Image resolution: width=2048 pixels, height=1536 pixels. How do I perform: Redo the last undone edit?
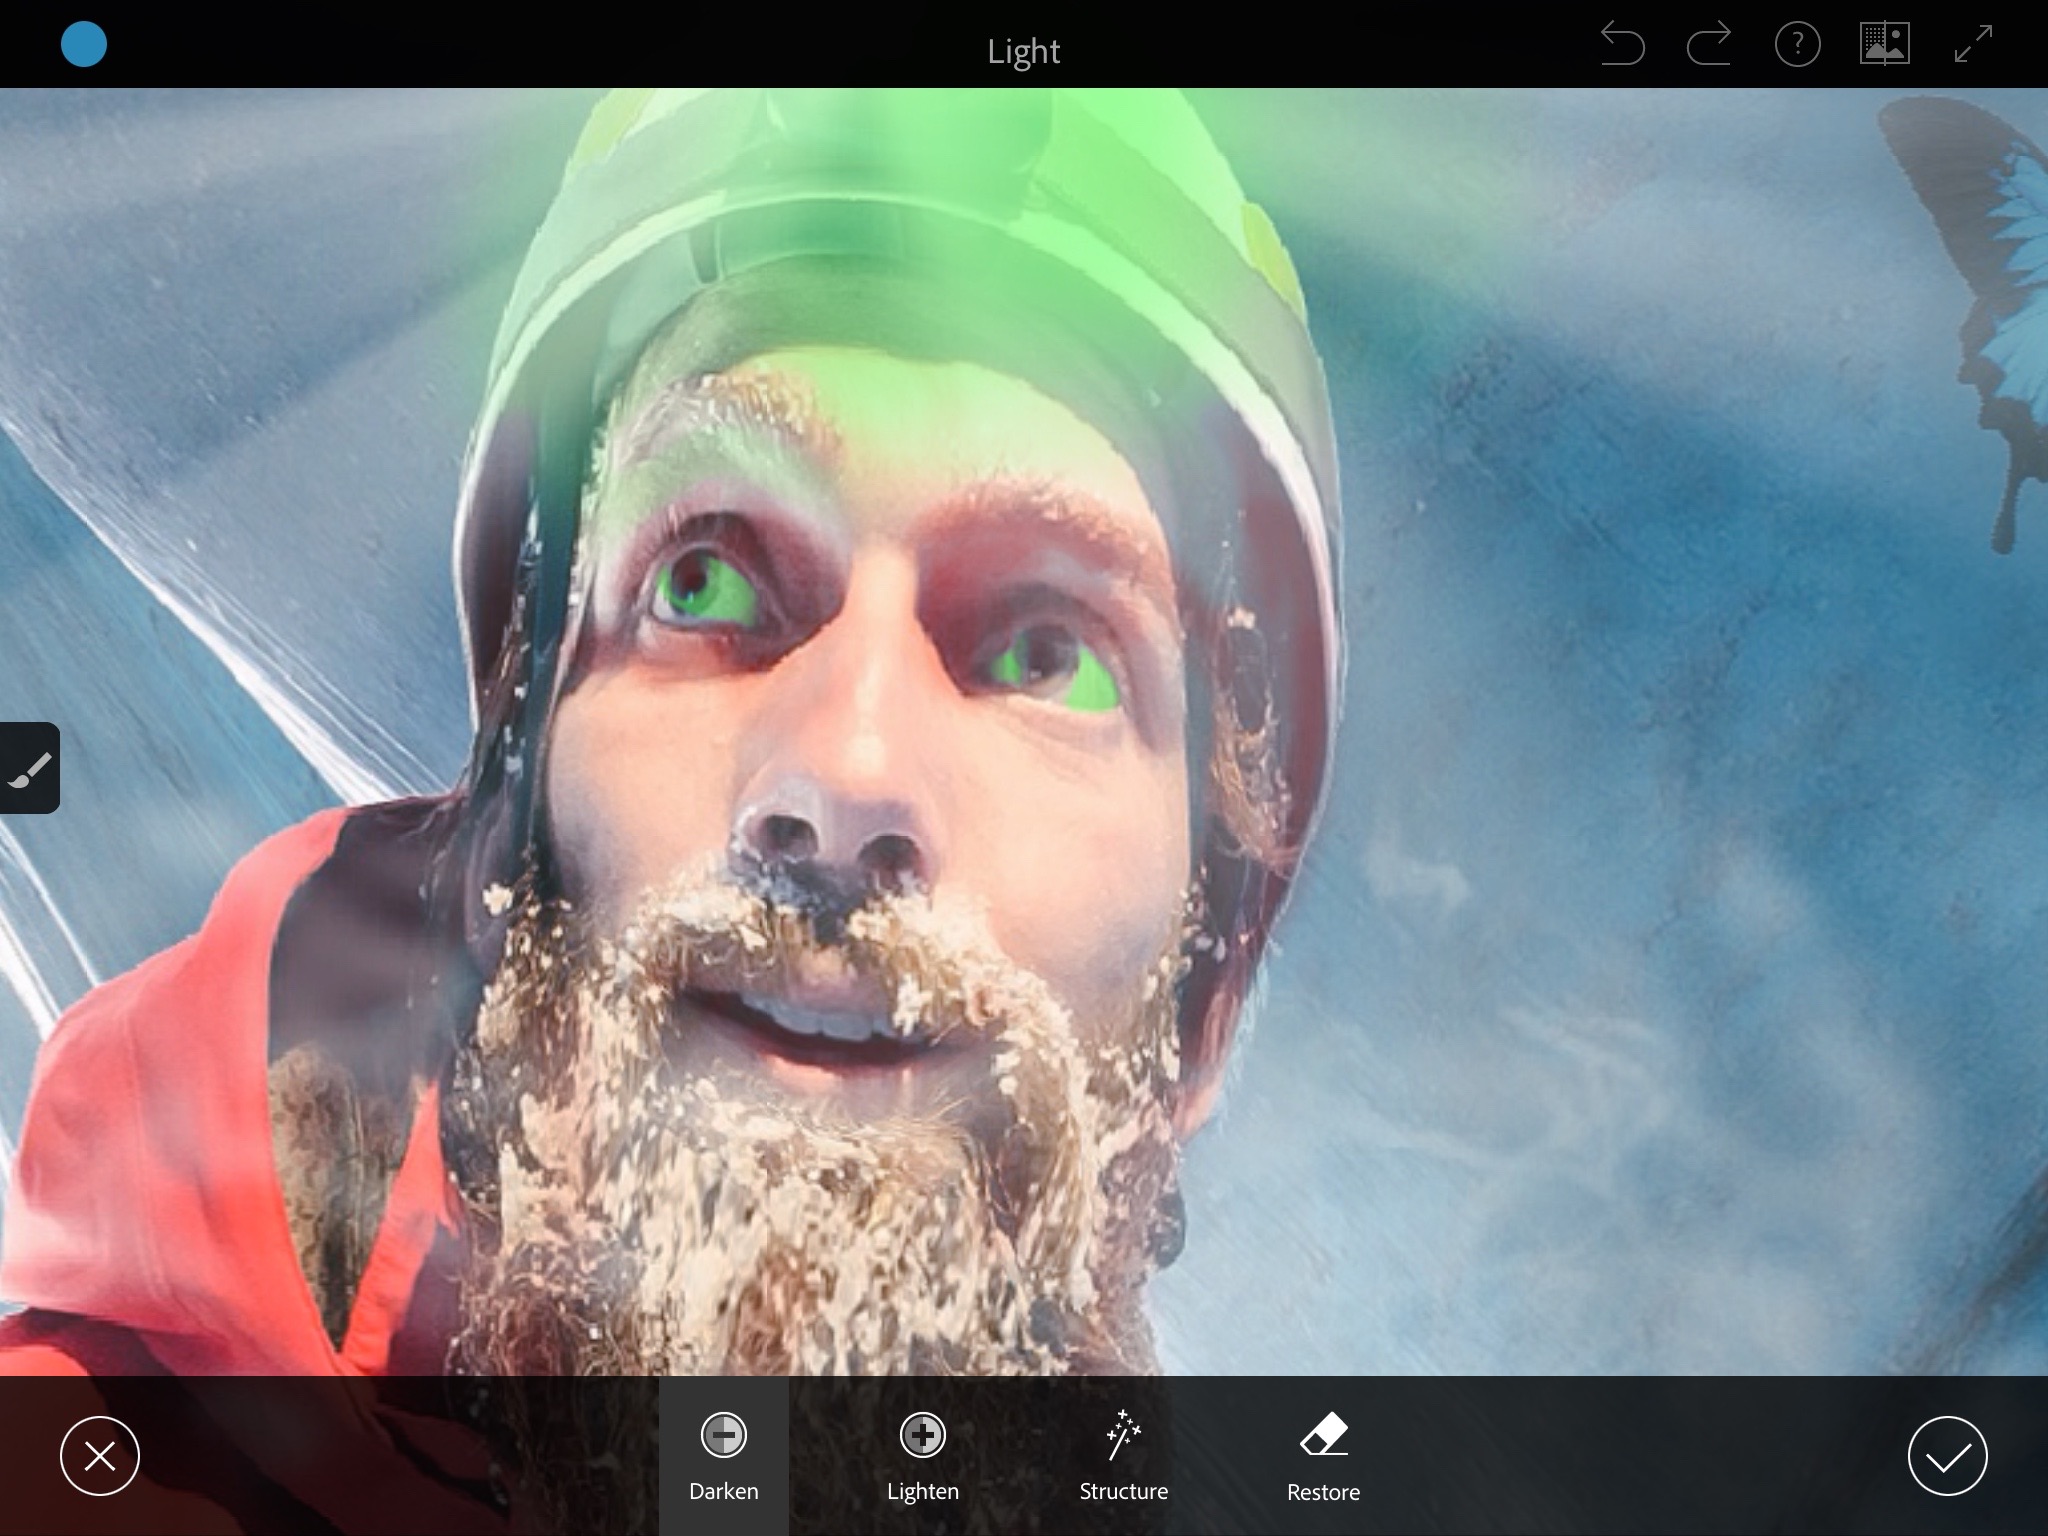point(1709,45)
